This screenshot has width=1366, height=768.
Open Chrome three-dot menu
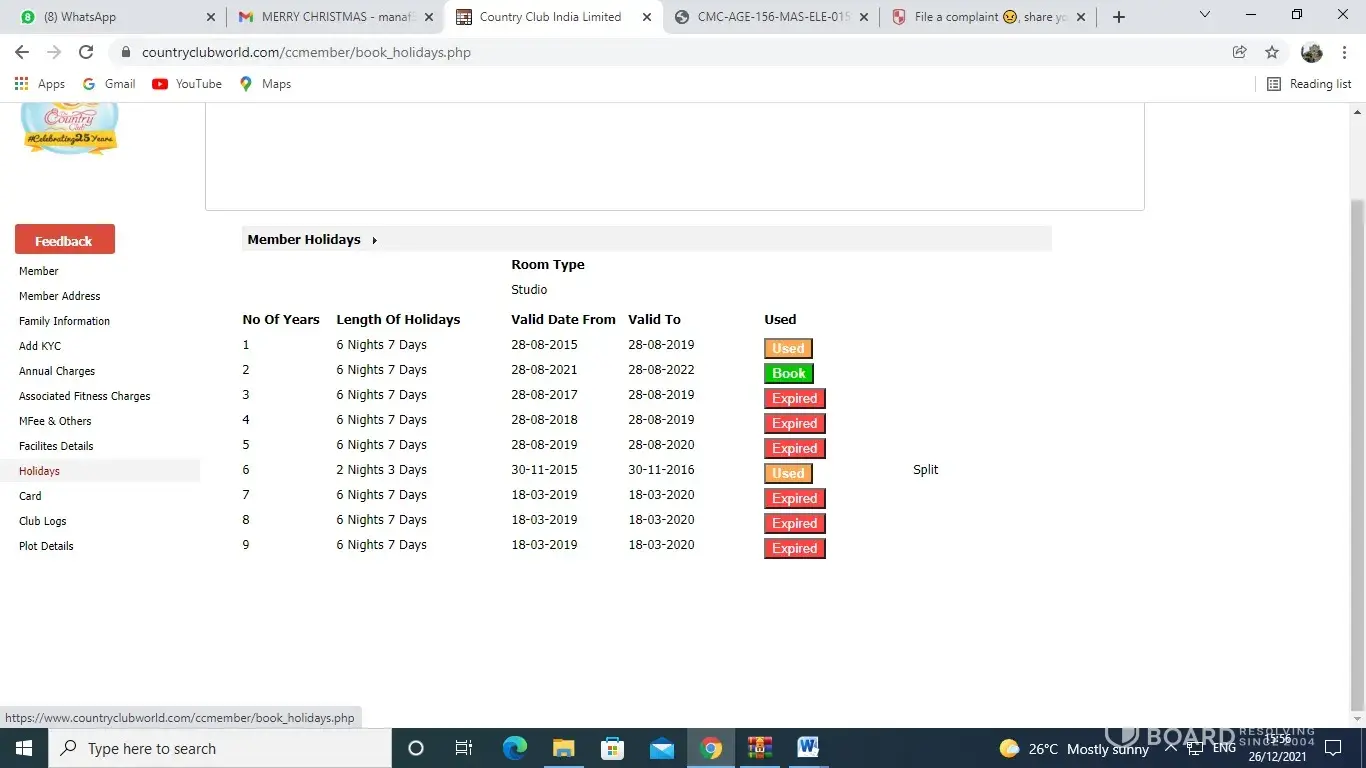[x=1344, y=52]
